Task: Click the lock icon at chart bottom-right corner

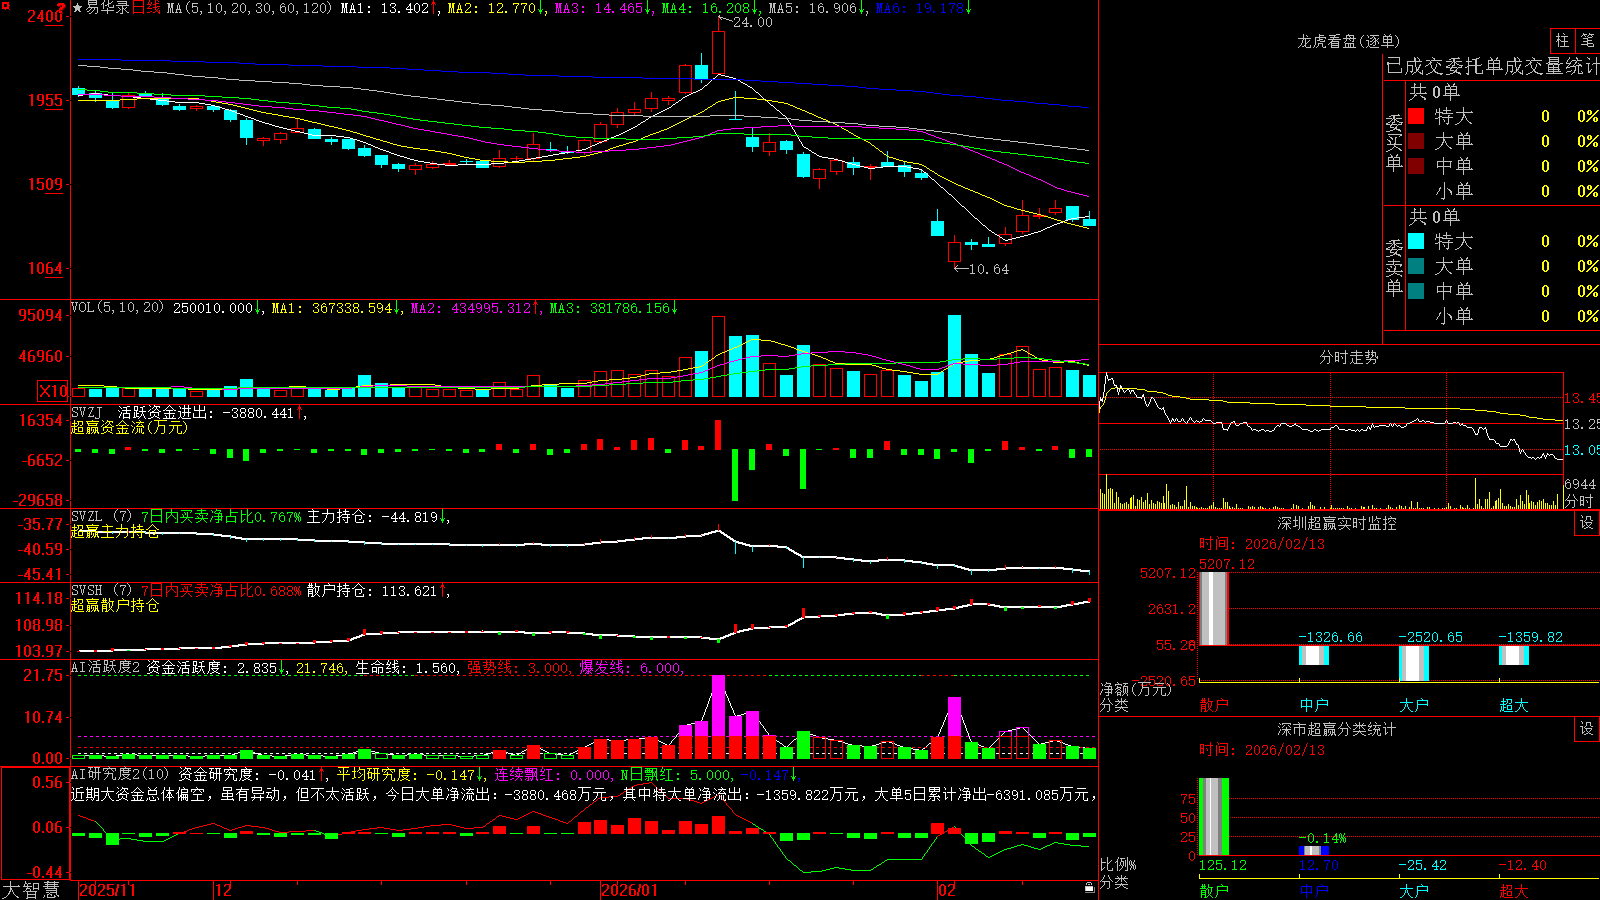Action: click(x=1089, y=888)
